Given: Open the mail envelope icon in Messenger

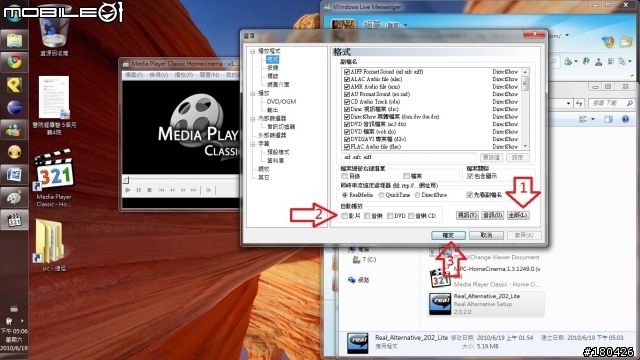Looking at the screenshot, I should (626, 41).
